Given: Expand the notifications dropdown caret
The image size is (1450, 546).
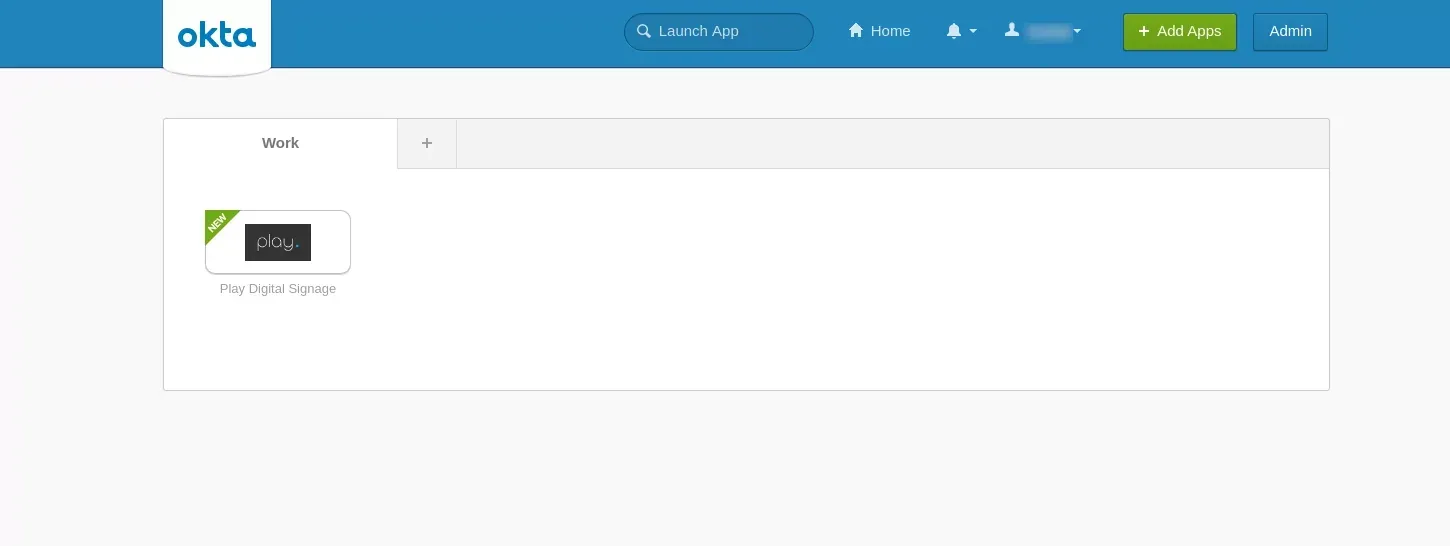Looking at the screenshot, I should pyautogui.click(x=973, y=32).
